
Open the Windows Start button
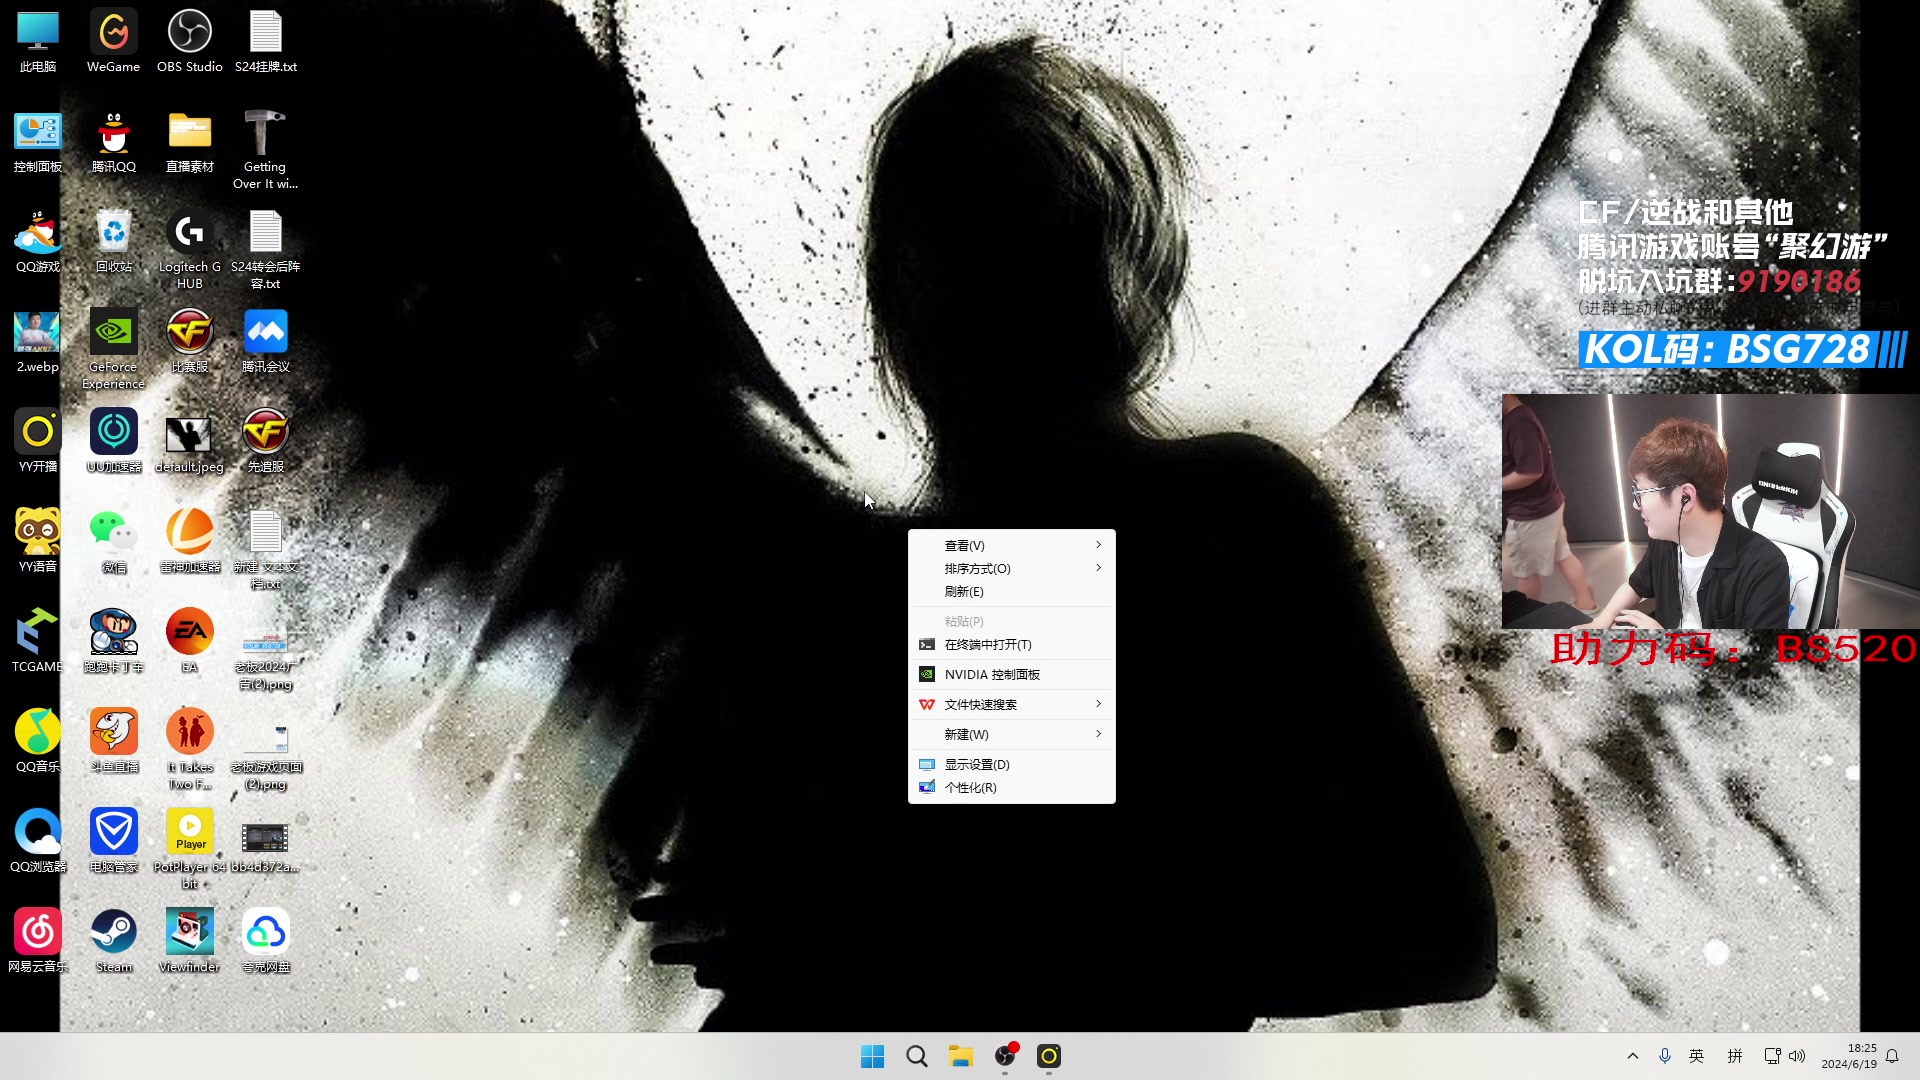click(x=872, y=1056)
